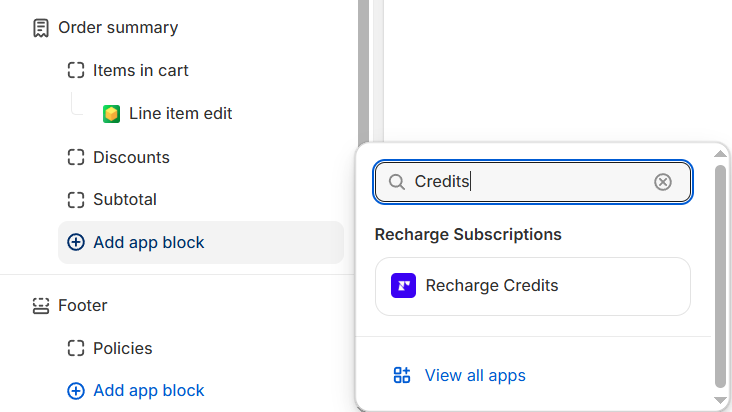The image size is (732, 412).
Task: Select the Recharge Credits app block
Action: click(533, 286)
